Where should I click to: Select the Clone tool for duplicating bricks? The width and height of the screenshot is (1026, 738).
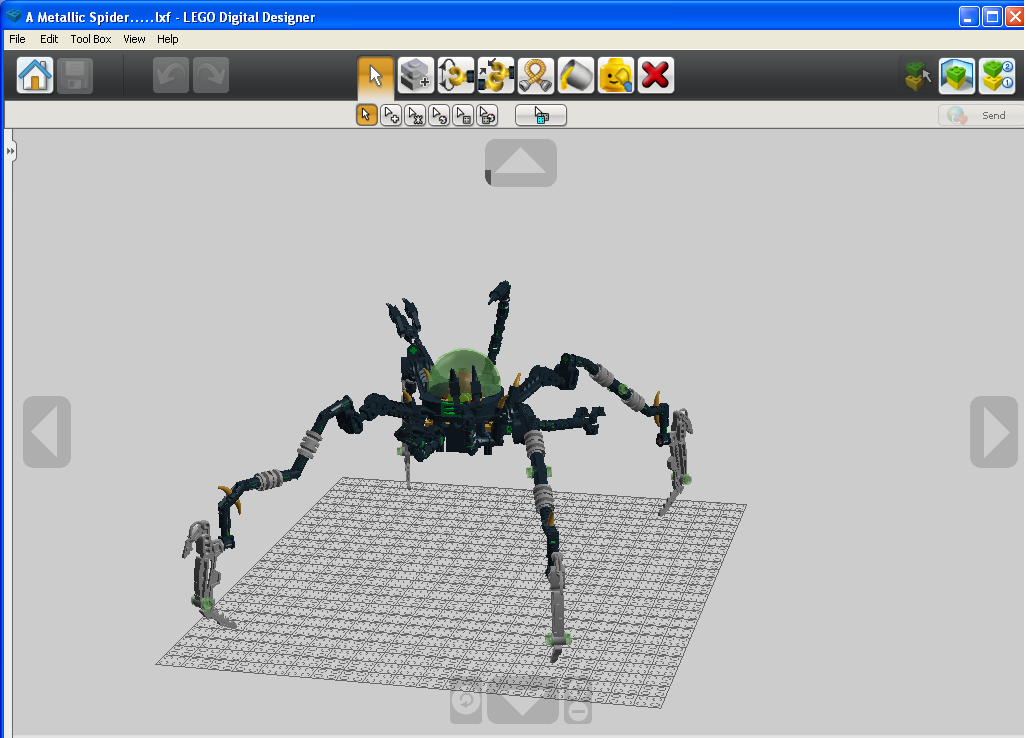(x=415, y=74)
